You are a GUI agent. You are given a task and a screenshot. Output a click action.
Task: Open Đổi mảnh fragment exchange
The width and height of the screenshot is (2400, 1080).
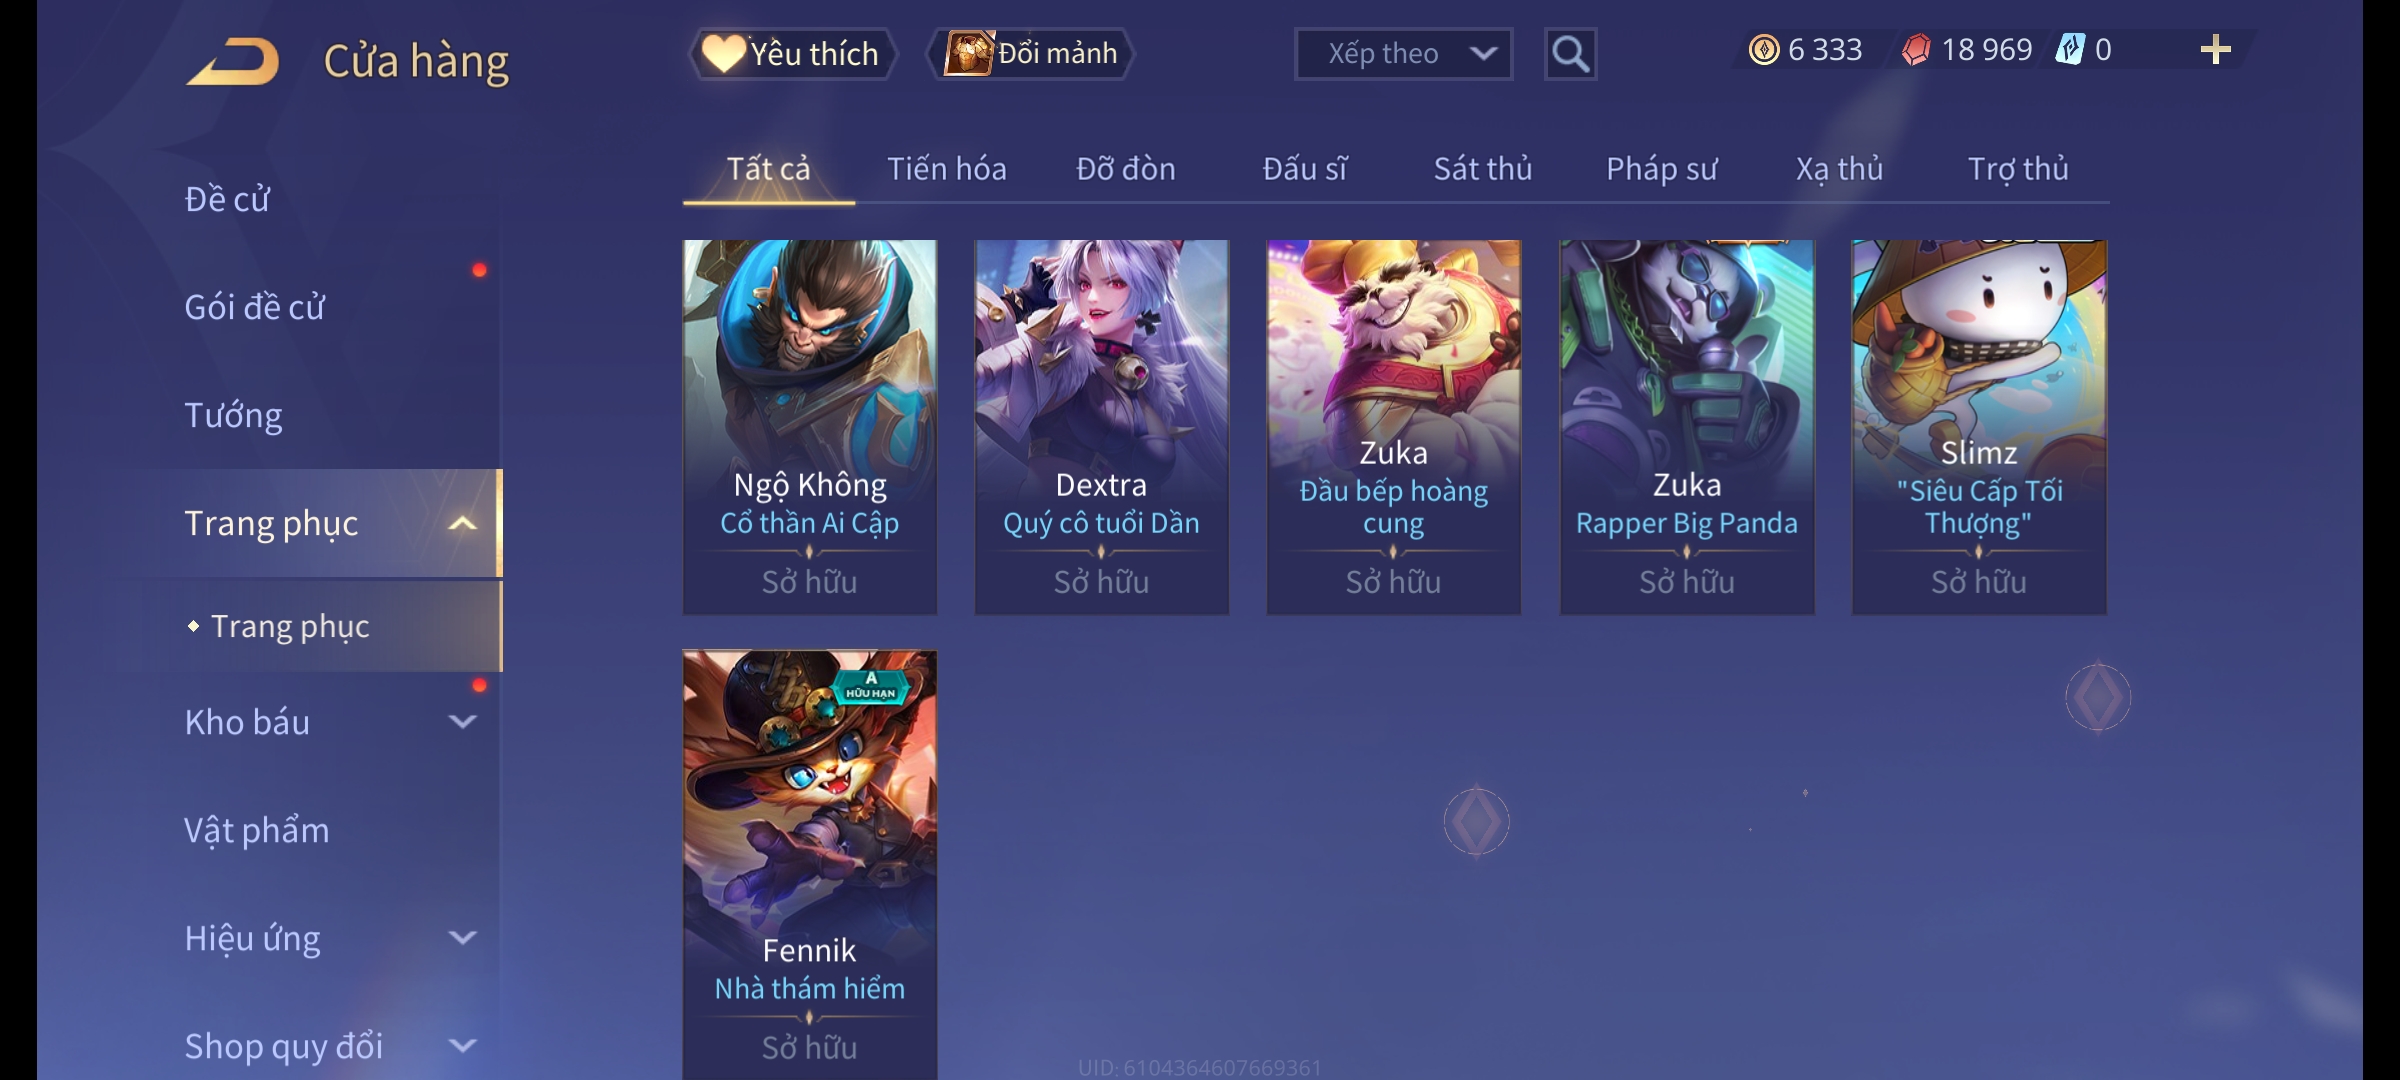(x=1032, y=54)
